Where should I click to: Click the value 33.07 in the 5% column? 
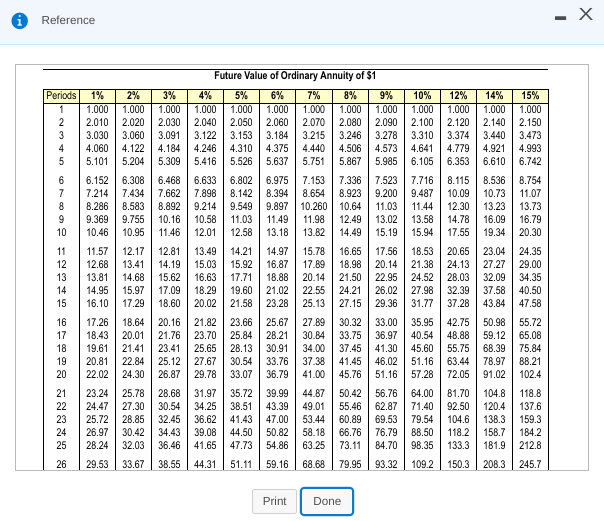point(241,374)
